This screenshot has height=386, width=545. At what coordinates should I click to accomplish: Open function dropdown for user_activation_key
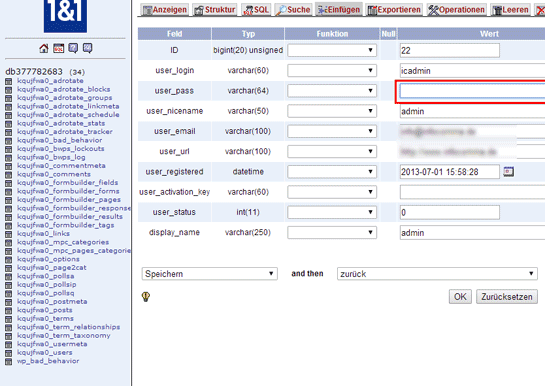pos(332,192)
